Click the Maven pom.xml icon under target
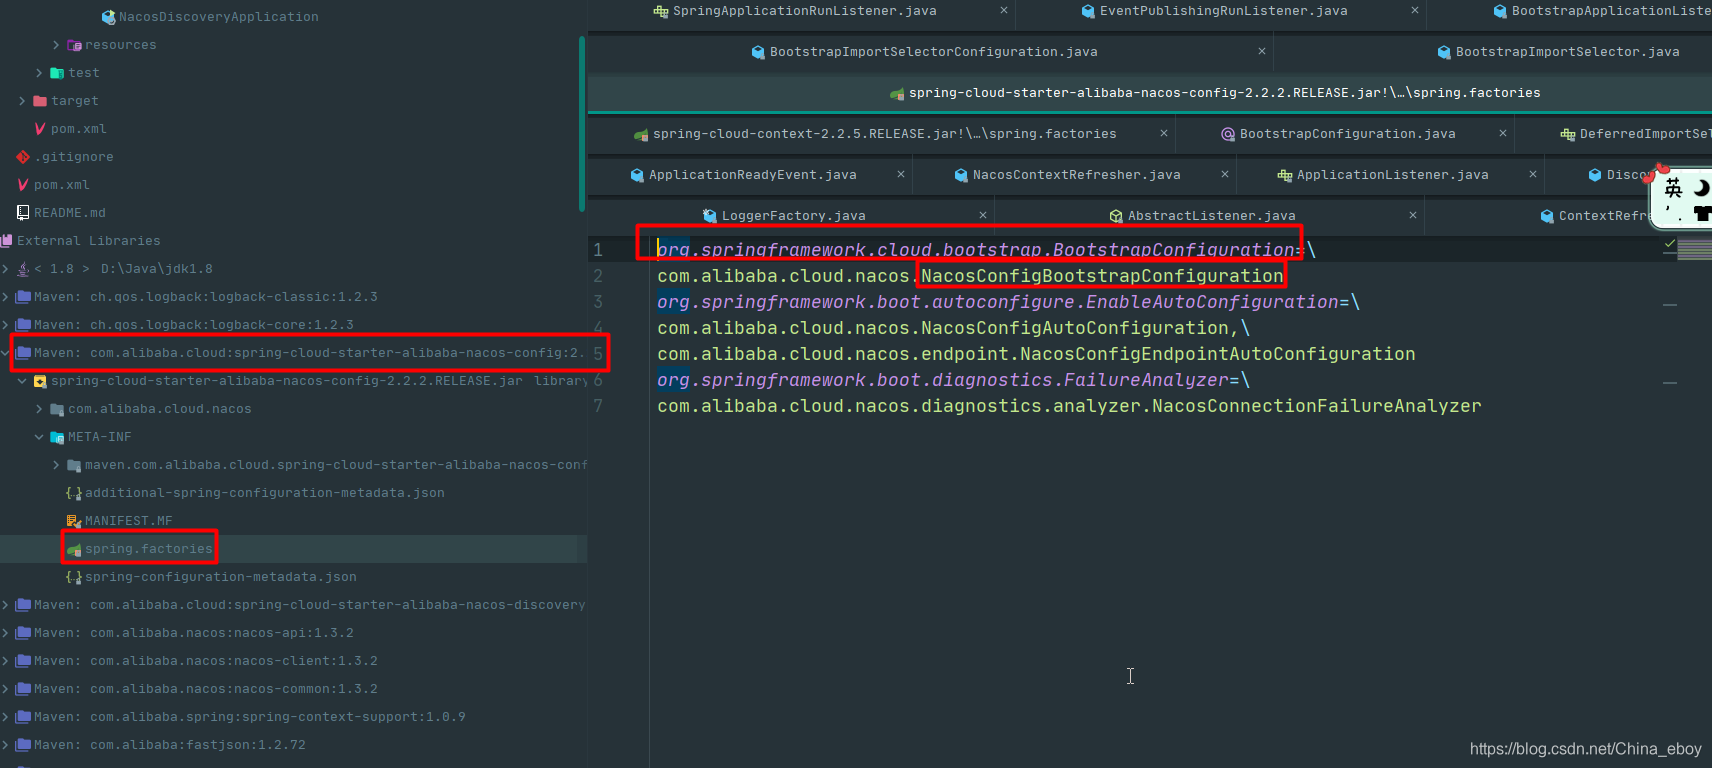 point(40,129)
